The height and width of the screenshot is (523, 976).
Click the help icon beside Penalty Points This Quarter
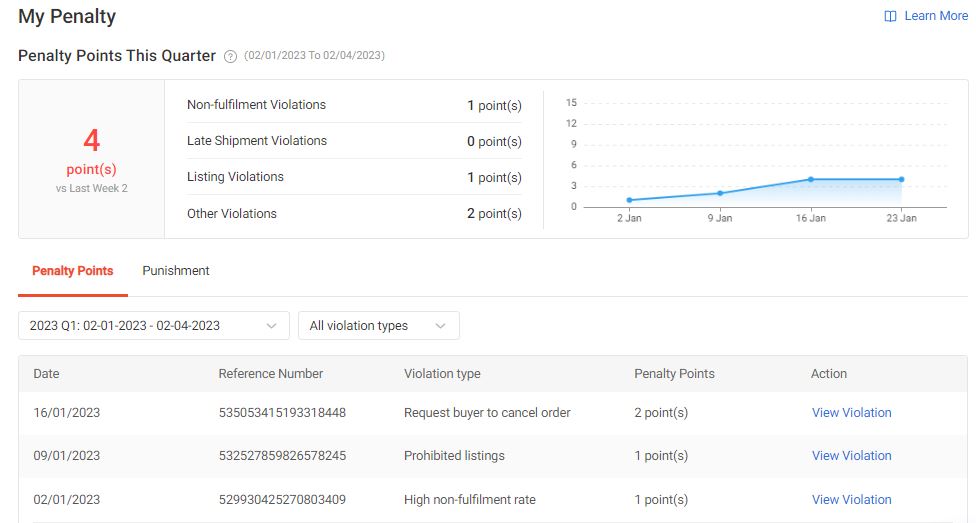click(x=230, y=56)
